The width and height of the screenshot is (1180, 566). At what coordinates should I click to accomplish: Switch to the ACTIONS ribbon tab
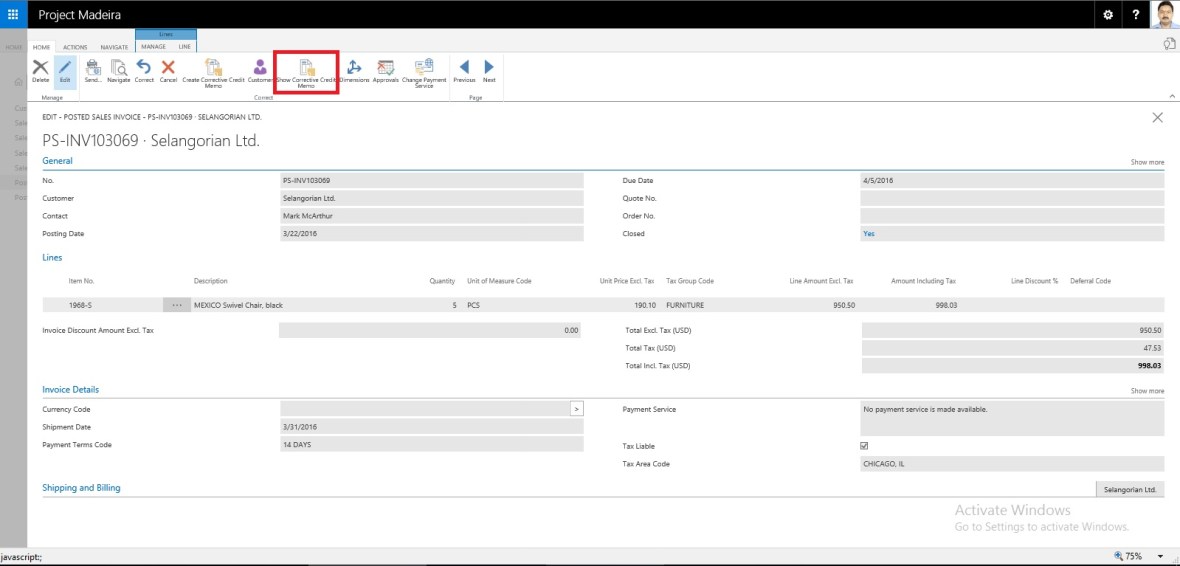click(x=75, y=47)
